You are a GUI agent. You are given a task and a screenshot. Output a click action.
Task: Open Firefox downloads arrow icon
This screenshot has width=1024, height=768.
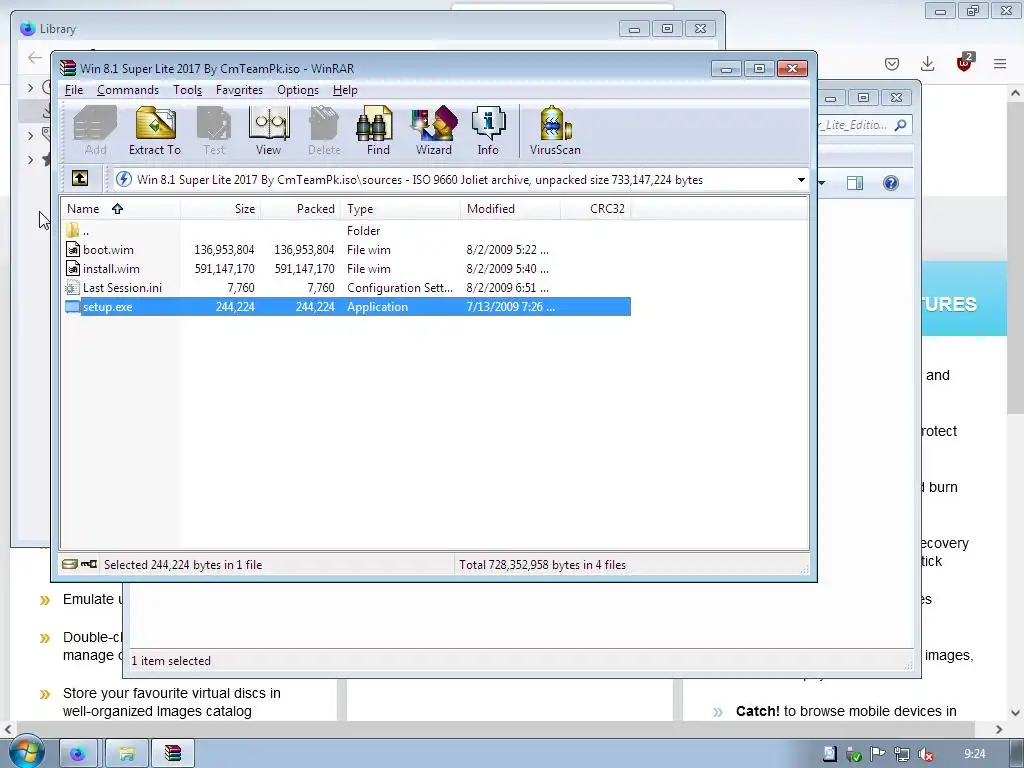pos(927,63)
